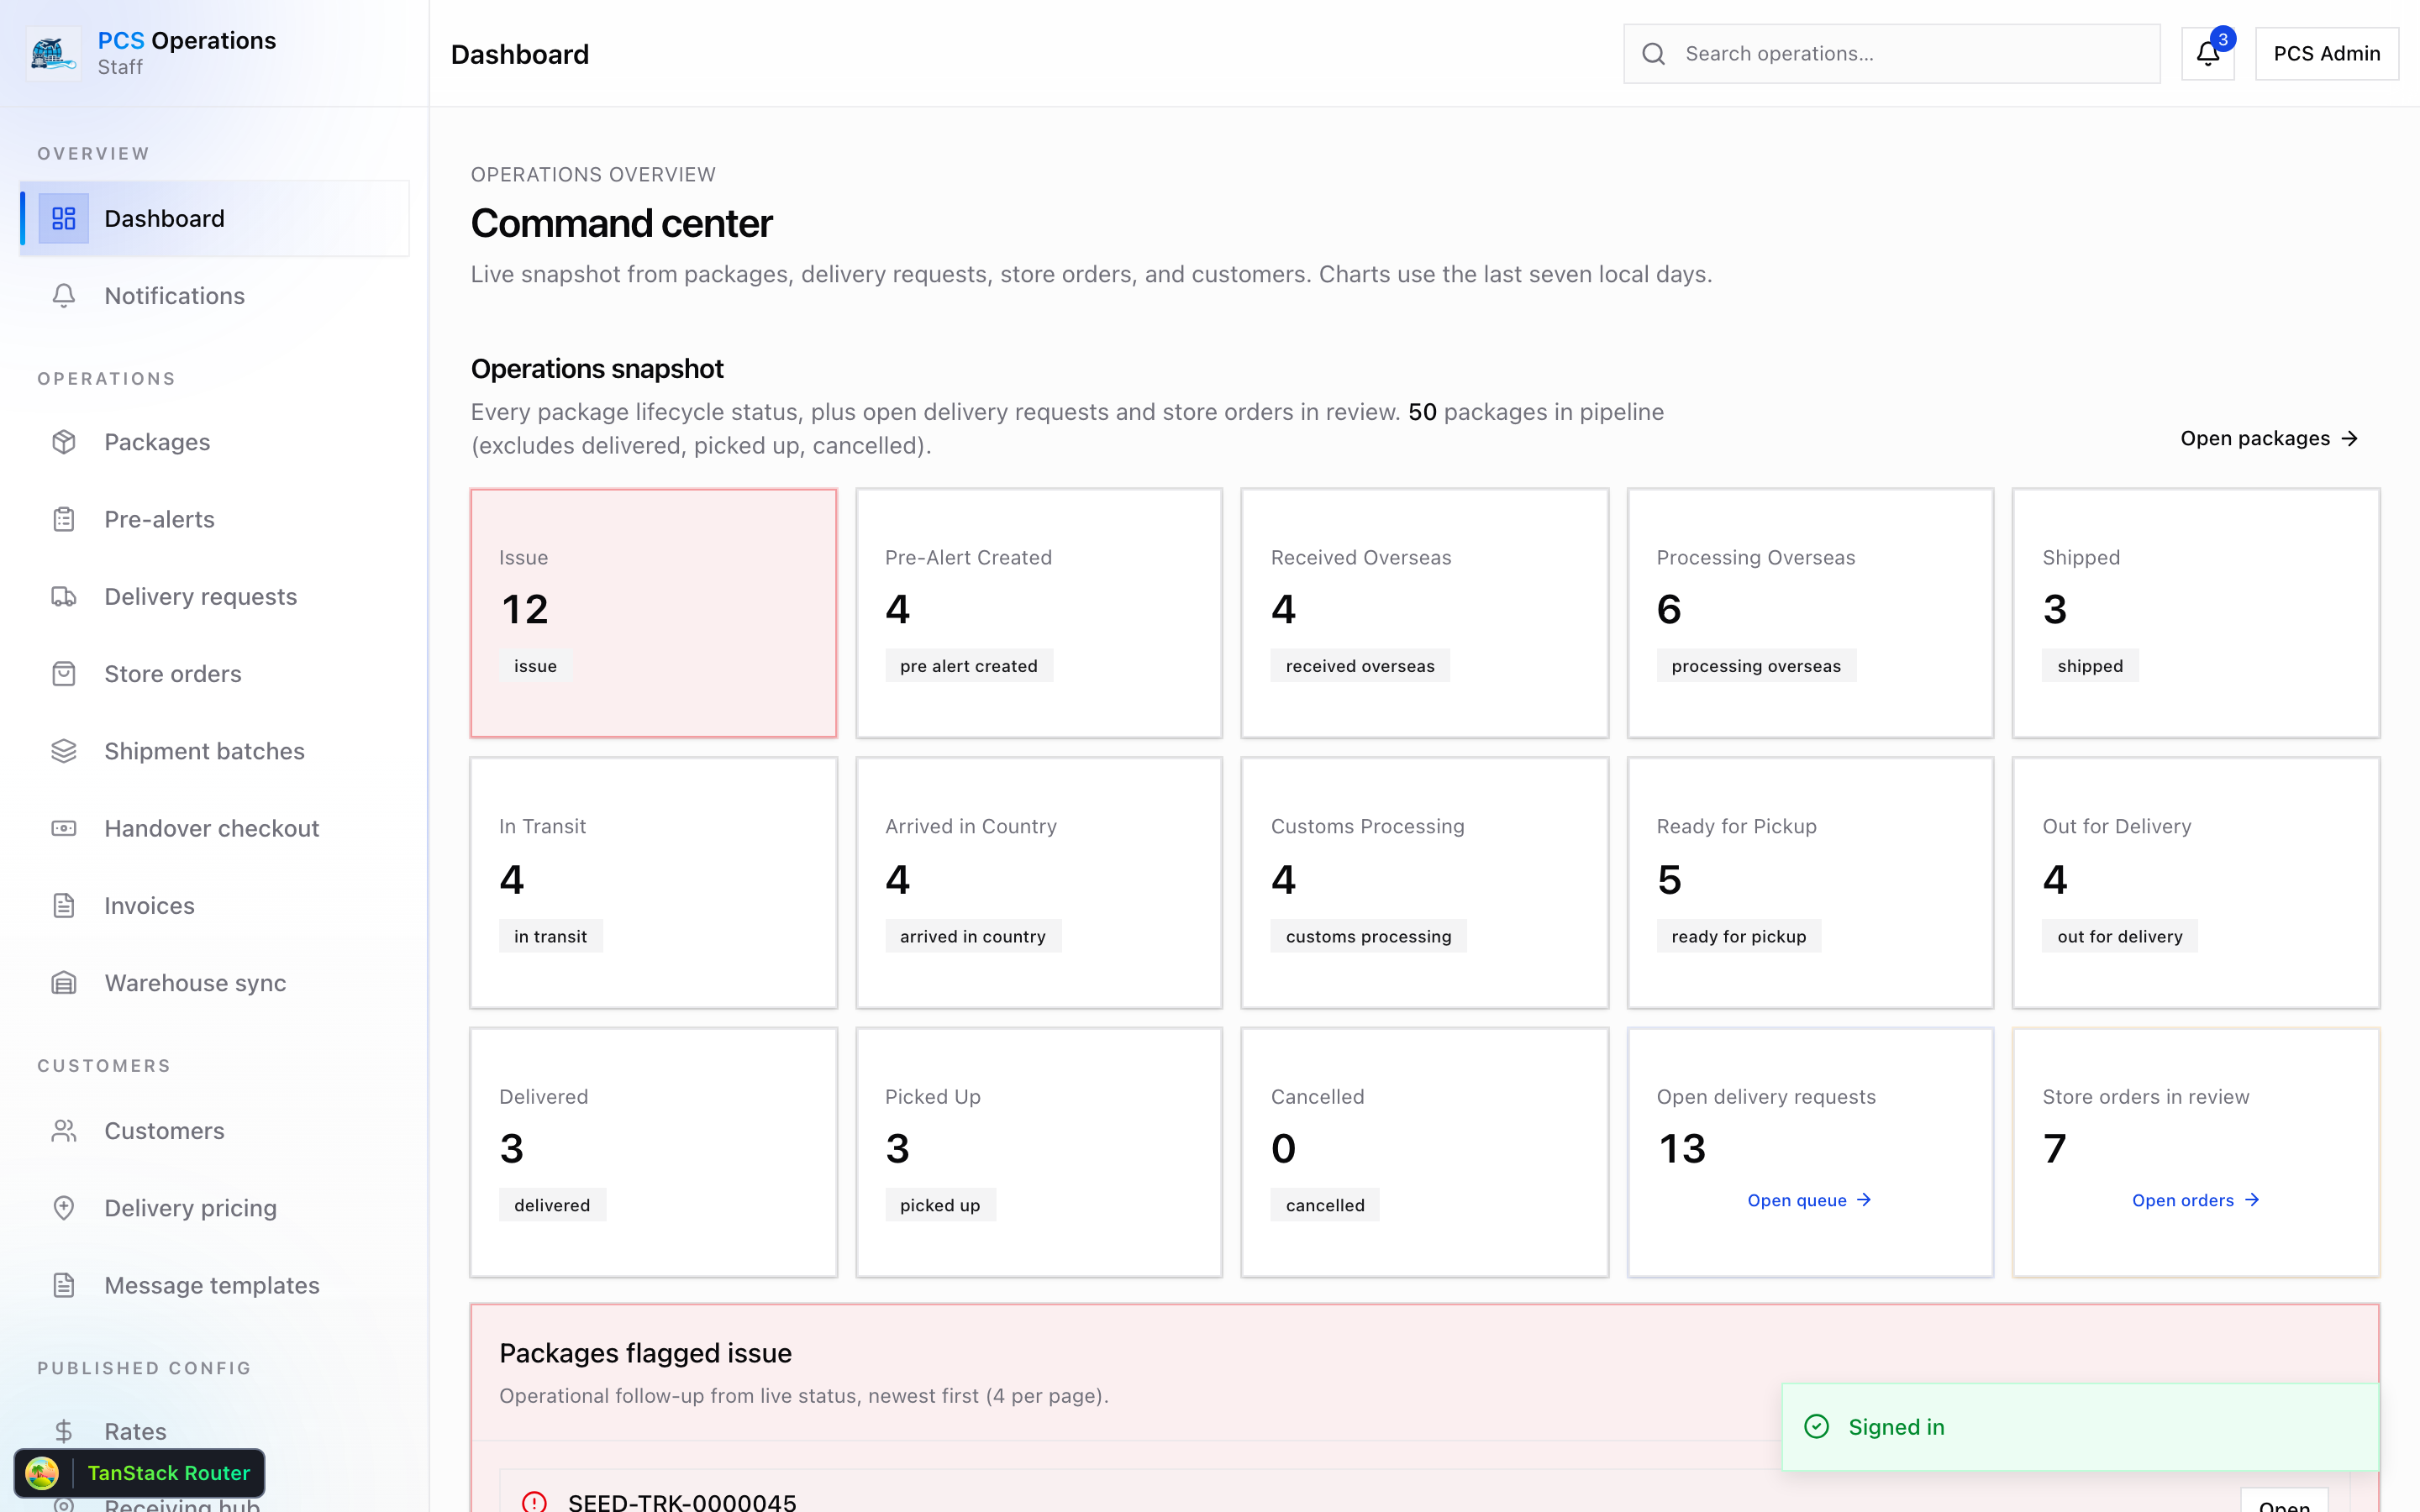Viewport: 2420px width, 1512px height.
Task: Open Pre-alerts from the sidebar
Action: tap(214, 519)
